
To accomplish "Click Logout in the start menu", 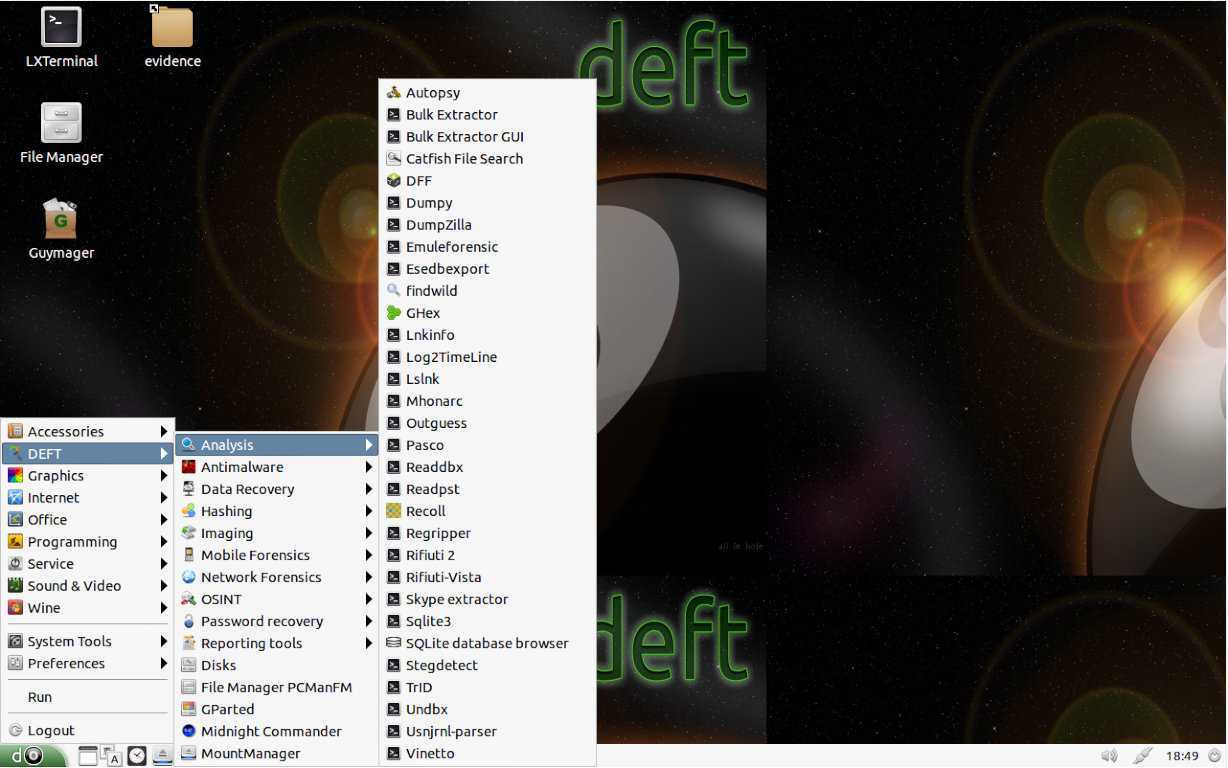I will 51,730.
